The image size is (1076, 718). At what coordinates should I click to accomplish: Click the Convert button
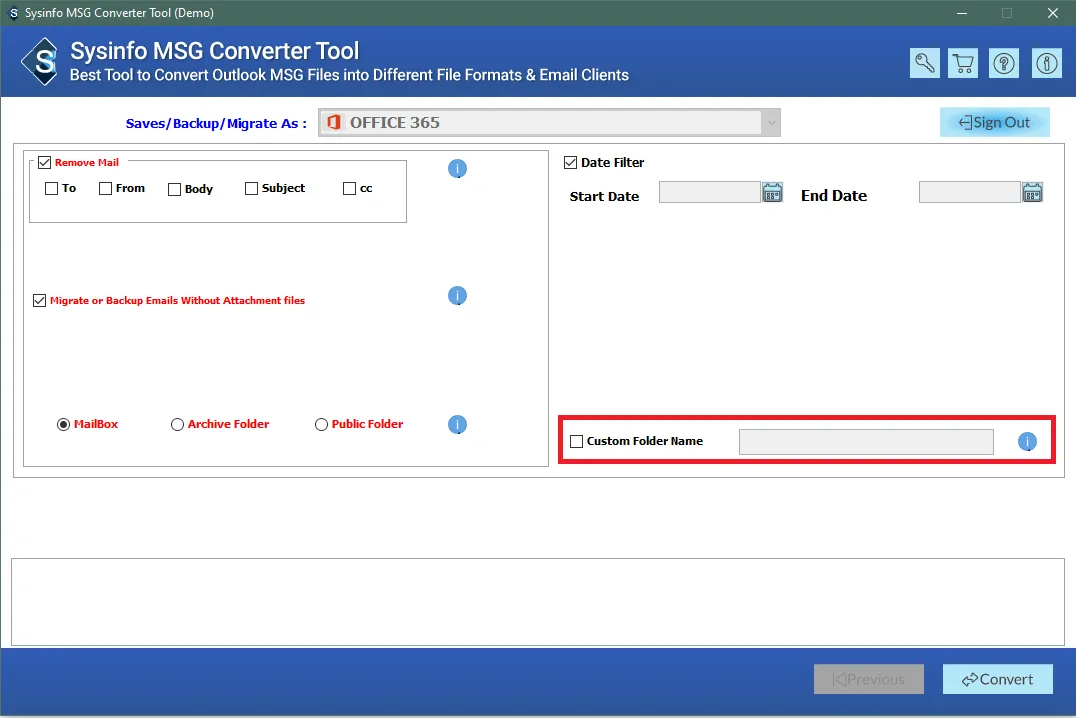tap(997, 679)
